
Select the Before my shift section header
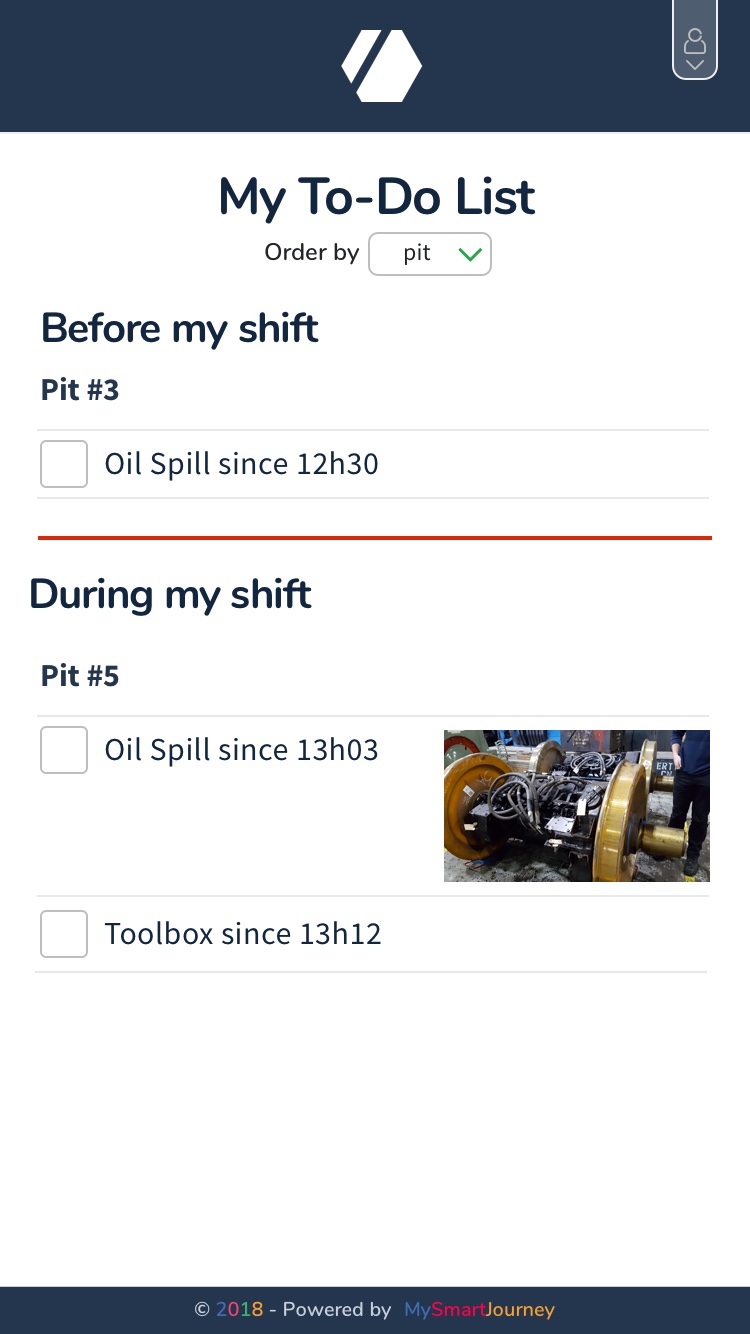pos(179,328)
